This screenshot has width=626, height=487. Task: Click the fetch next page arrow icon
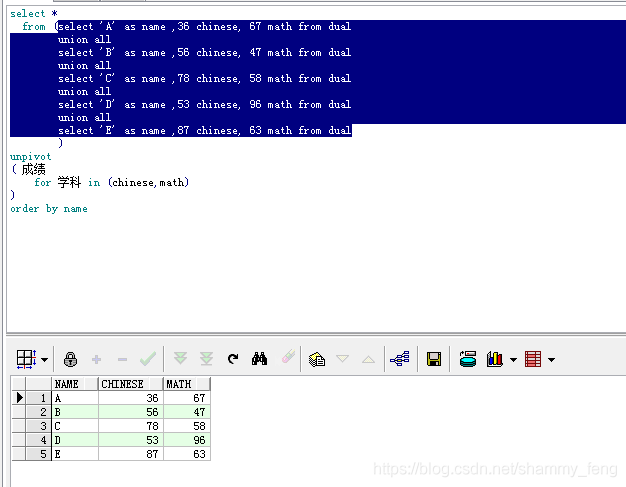click(180, 358)
